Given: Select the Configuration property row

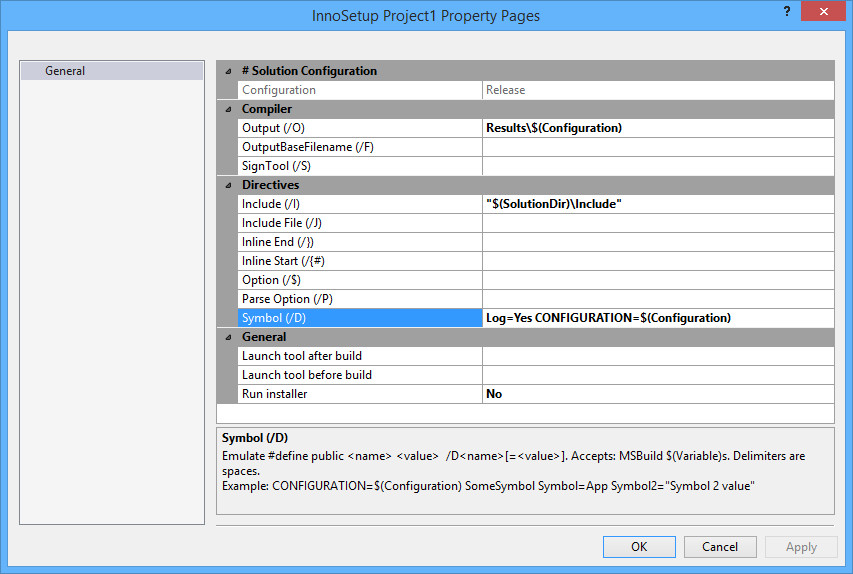Looking at the screenshot, I should [360, 90].
